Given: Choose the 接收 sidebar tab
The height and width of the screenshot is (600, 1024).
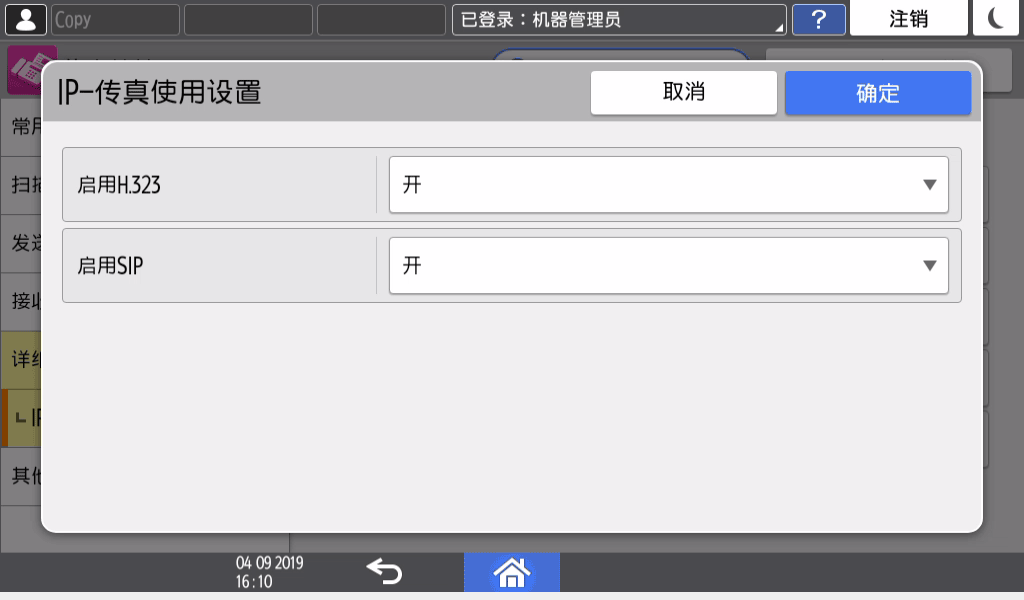Looking at the screenshot, I should (22, 301).
